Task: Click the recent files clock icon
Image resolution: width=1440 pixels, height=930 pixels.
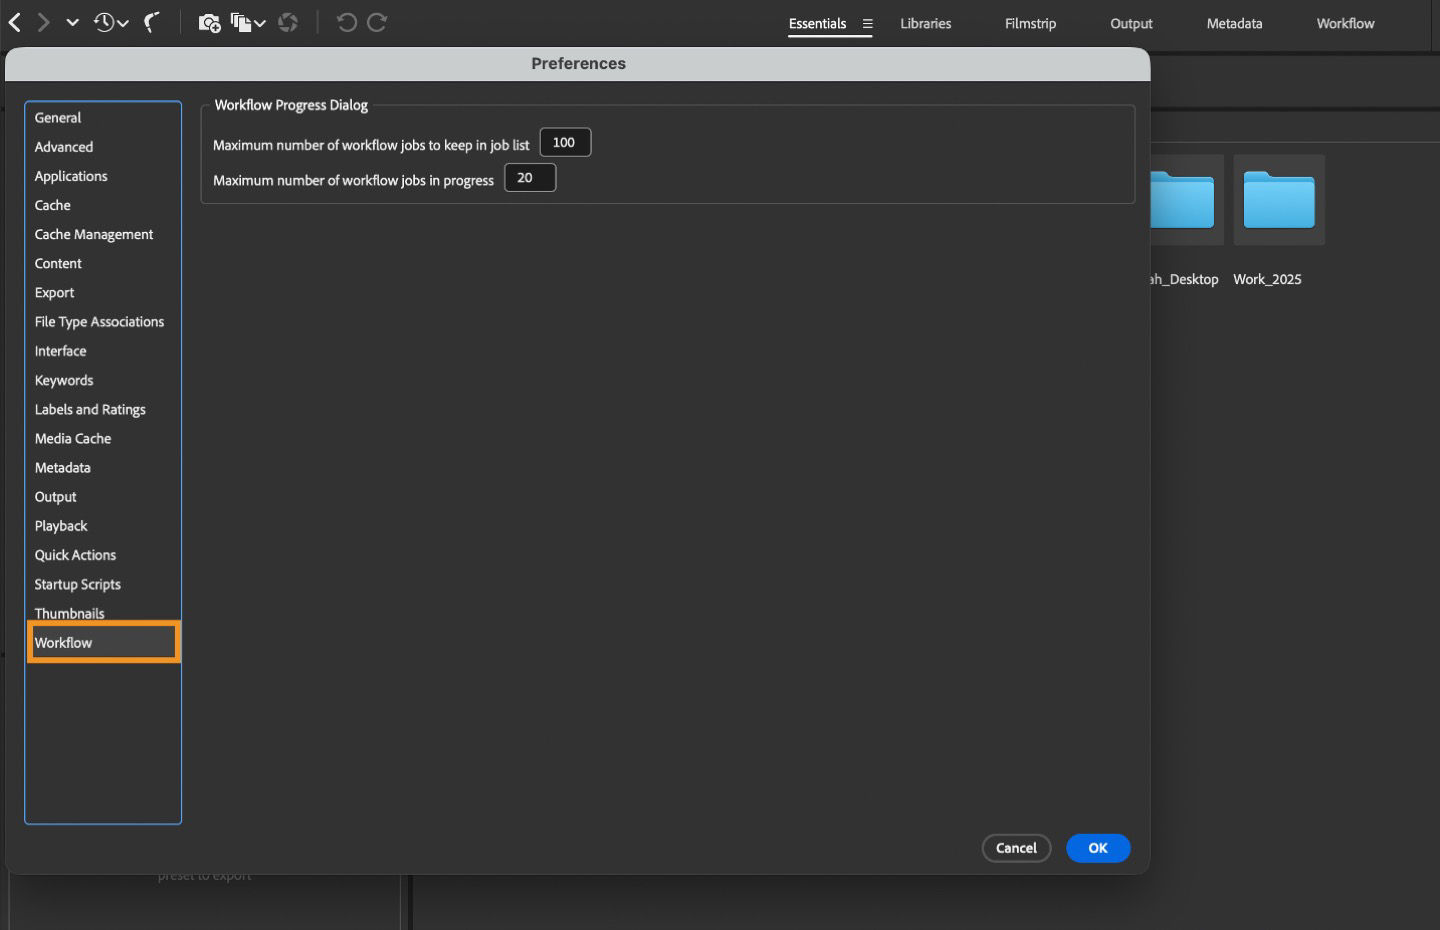Action: point(104,21)
